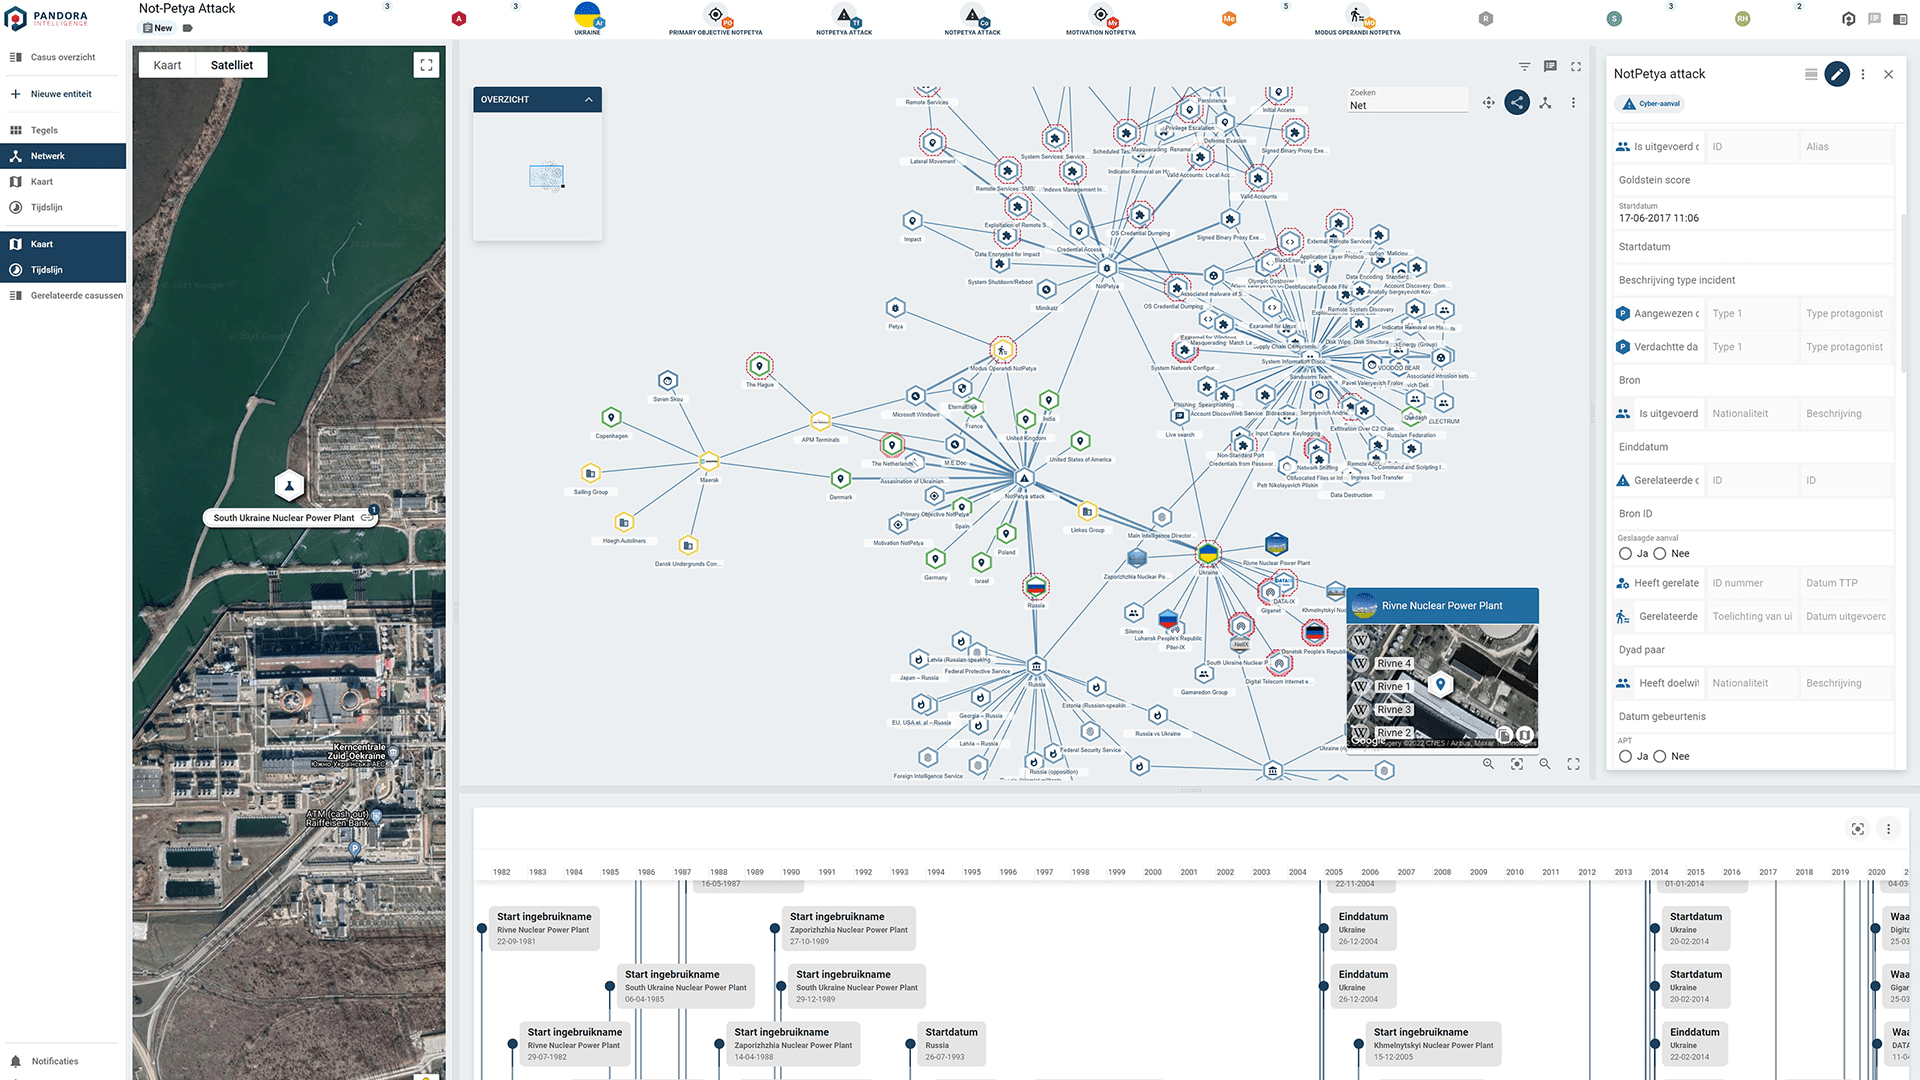
Task: Collapse the OVERZICHT minimap panel
Action: (x=589, y=99)
